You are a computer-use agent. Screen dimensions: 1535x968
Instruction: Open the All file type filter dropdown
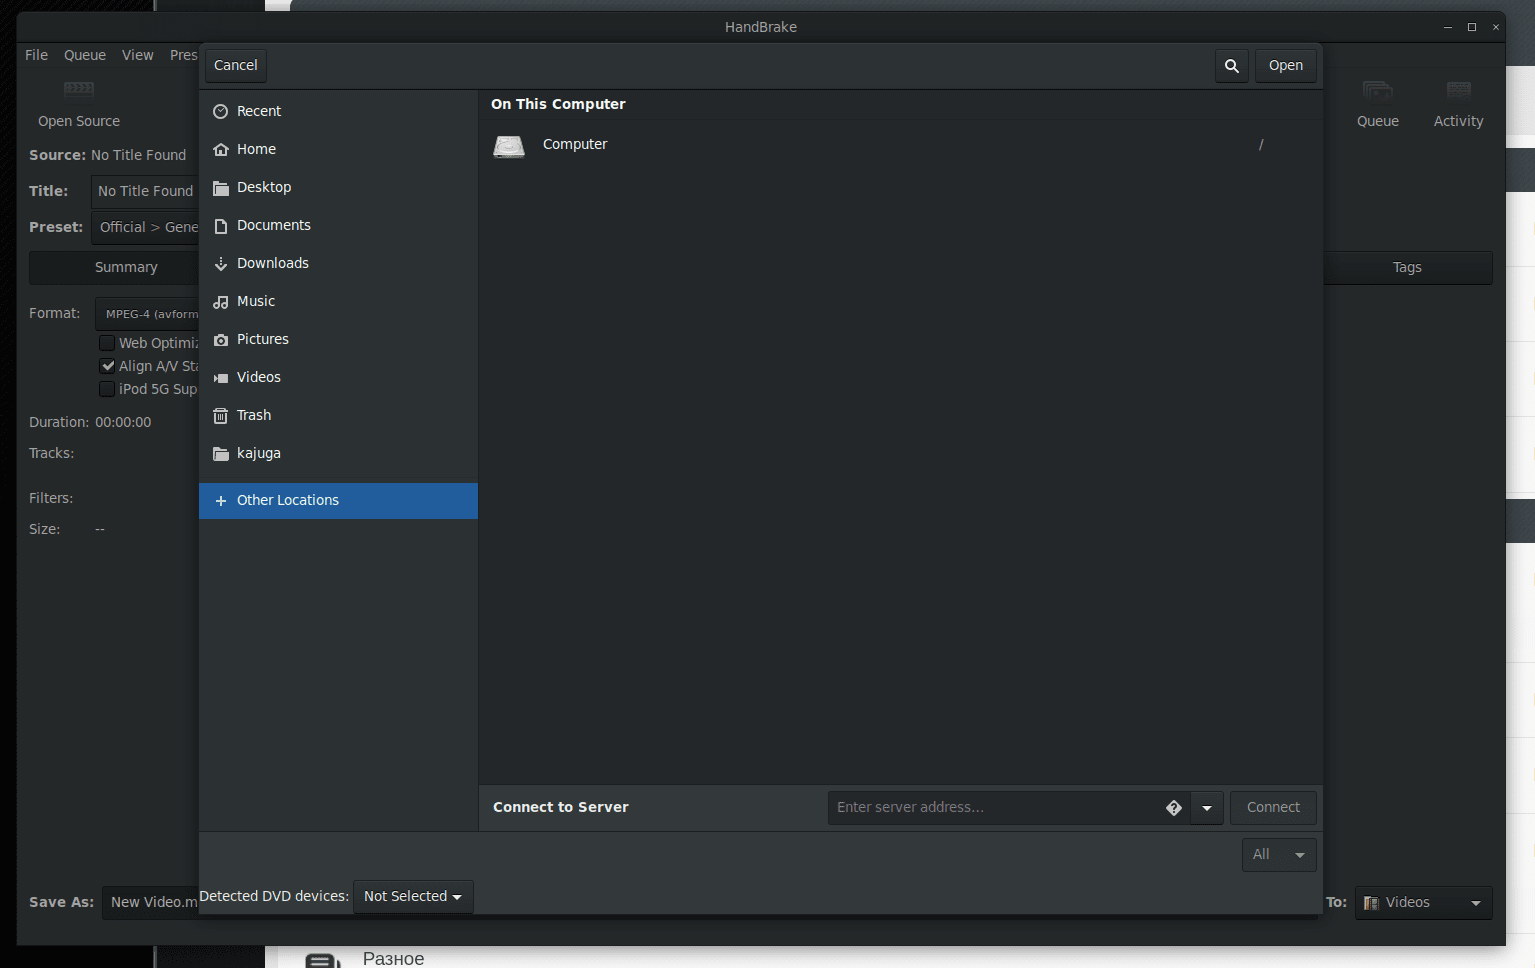[1279, 855]
